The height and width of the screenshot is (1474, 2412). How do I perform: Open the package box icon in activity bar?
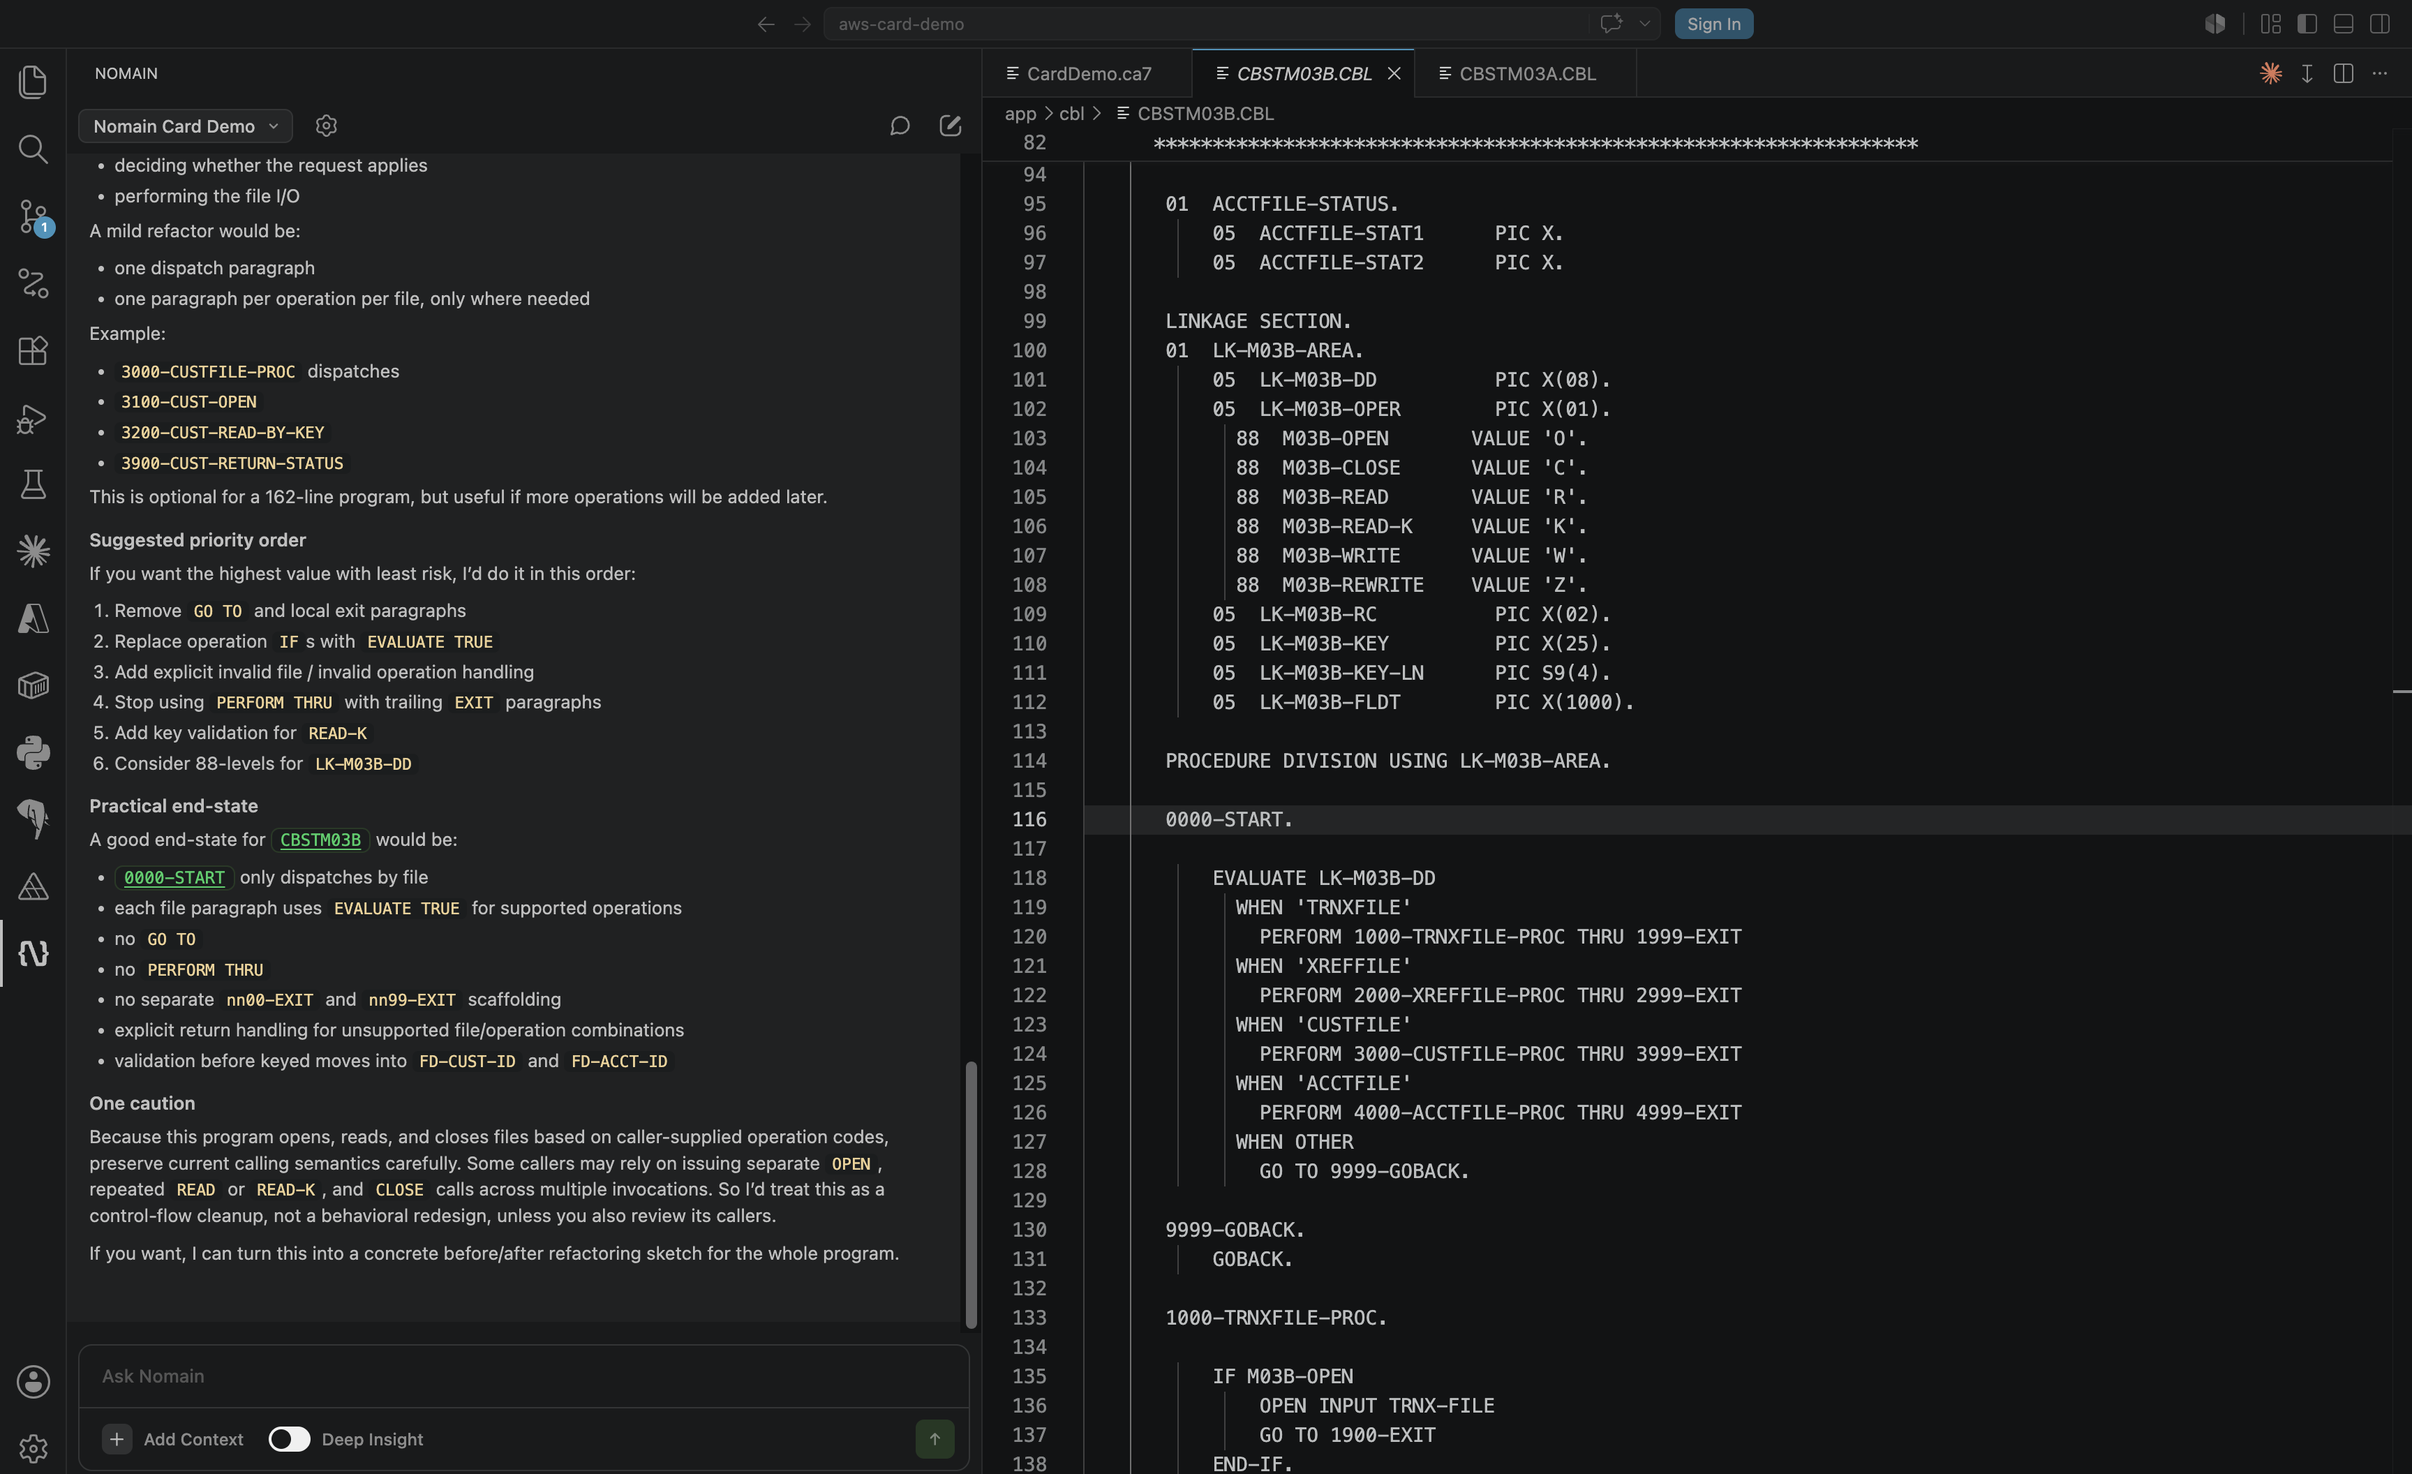click(33, 685)
